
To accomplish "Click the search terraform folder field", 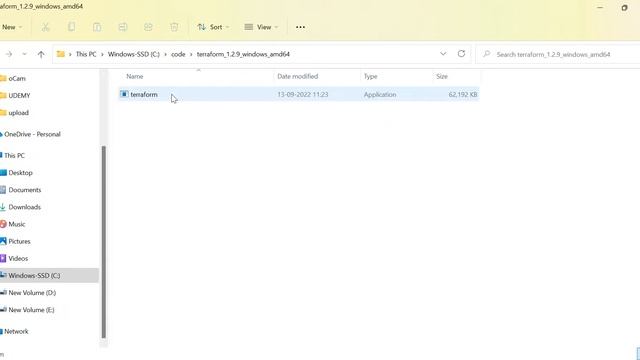I will tap(558, 54).
